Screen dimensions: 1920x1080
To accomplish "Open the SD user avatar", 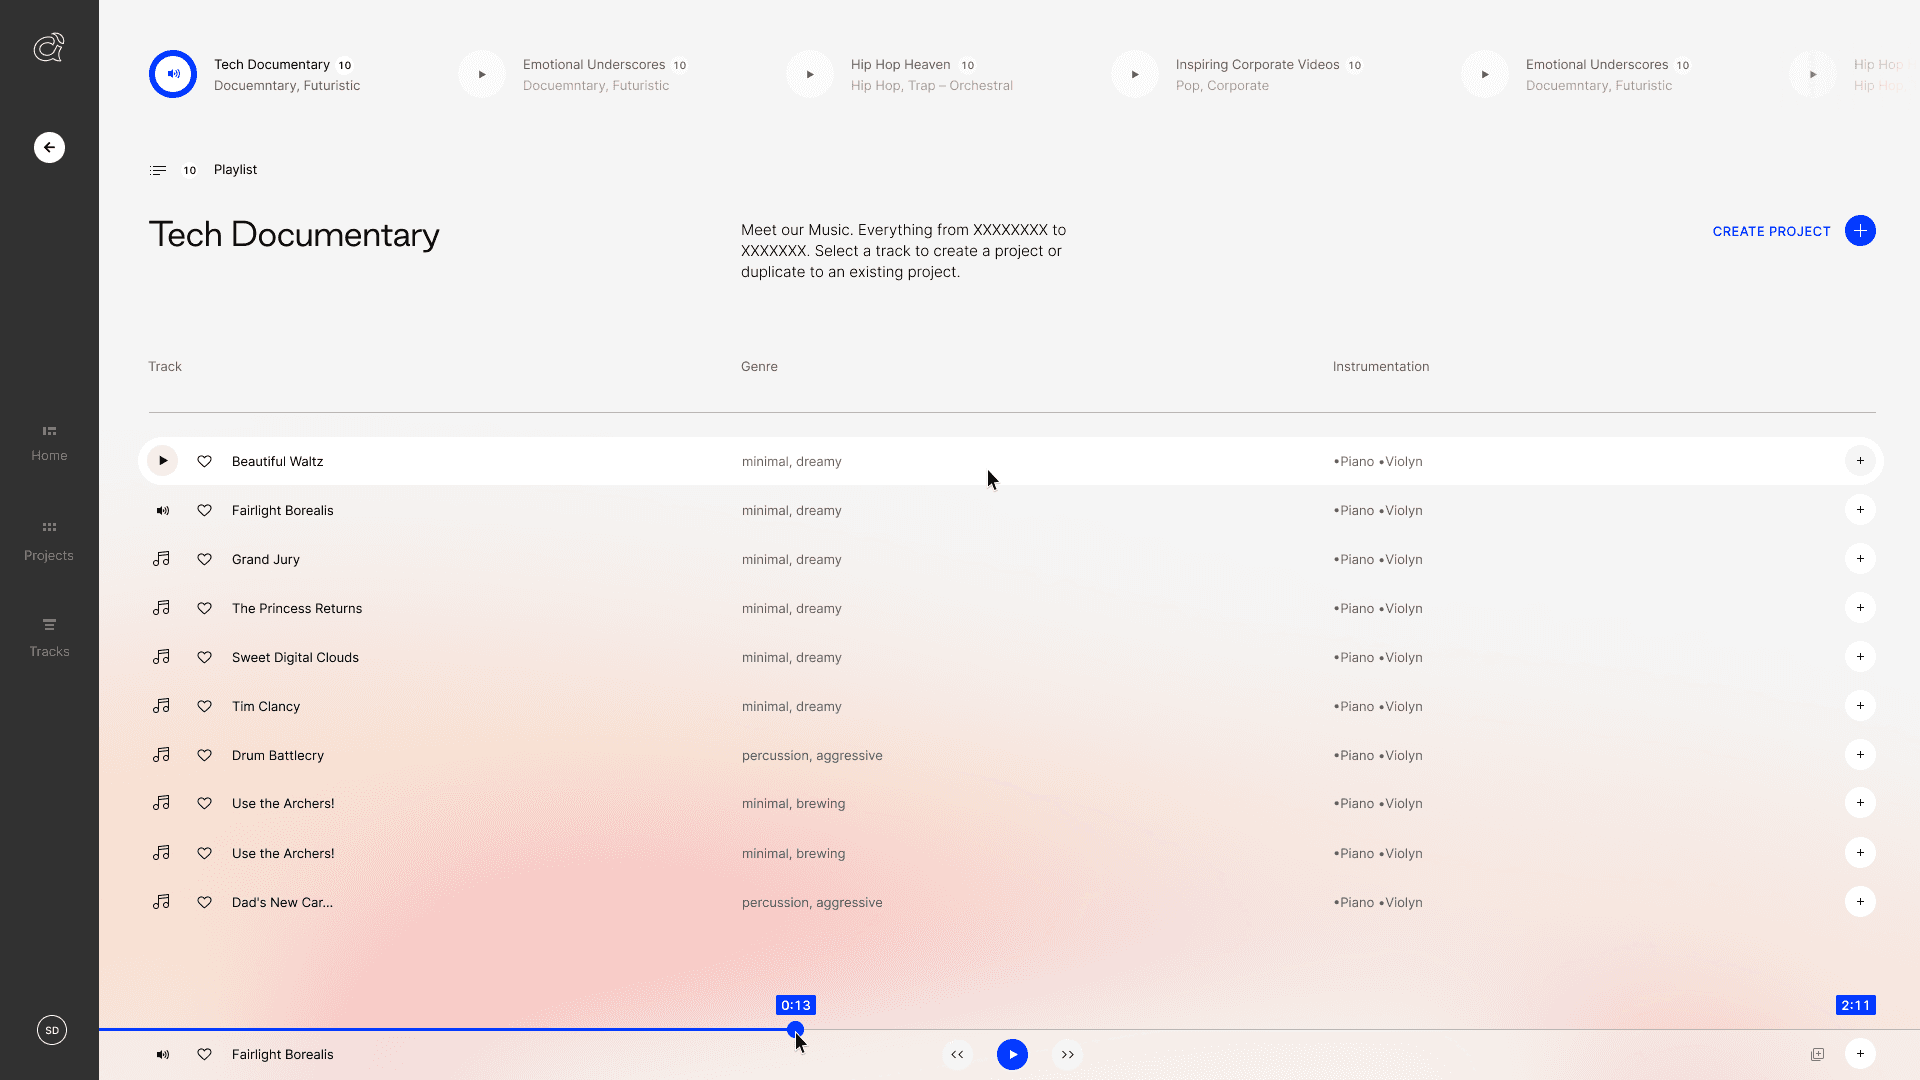I will (52, 1030).
